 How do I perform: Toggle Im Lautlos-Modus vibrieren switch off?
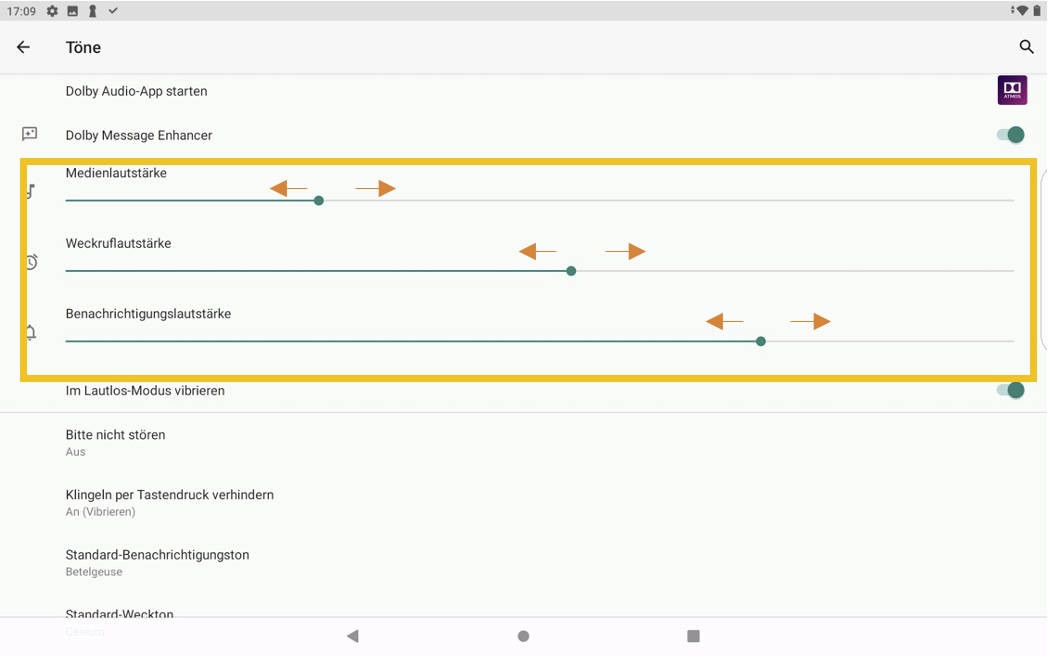(x=1011, y=390)
